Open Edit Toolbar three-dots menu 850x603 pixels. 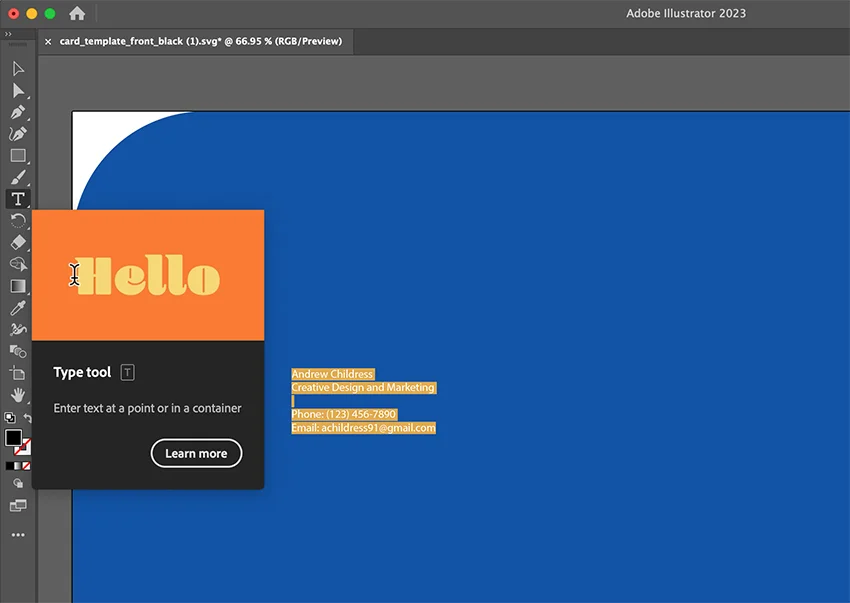18,535
